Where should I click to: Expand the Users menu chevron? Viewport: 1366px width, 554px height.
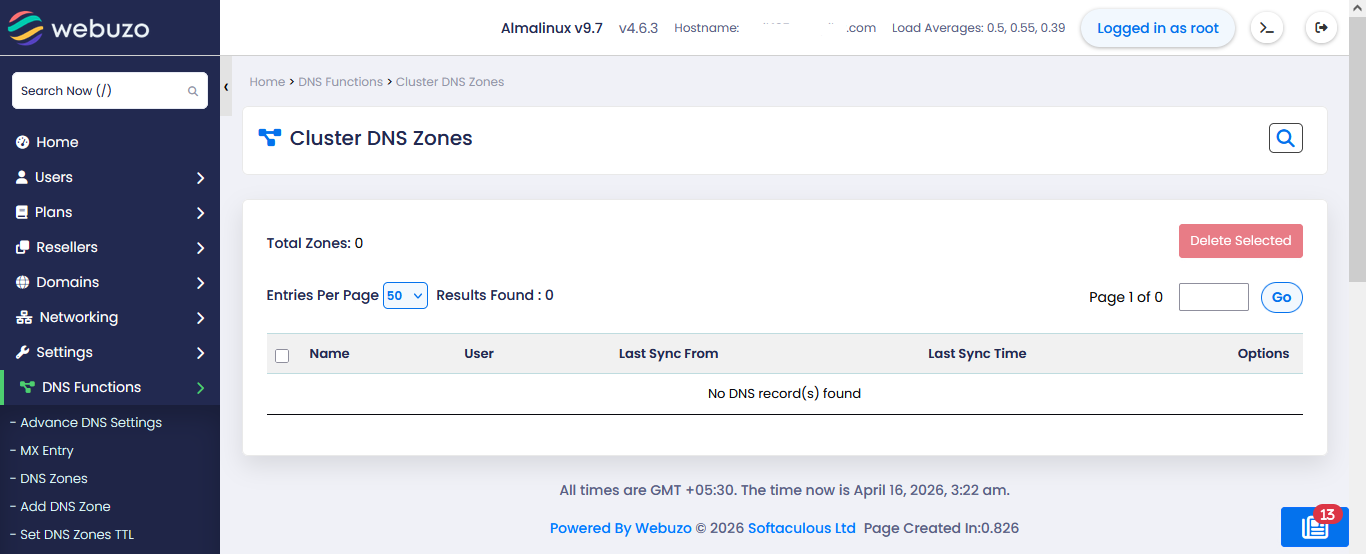click(x=200, y=178)
